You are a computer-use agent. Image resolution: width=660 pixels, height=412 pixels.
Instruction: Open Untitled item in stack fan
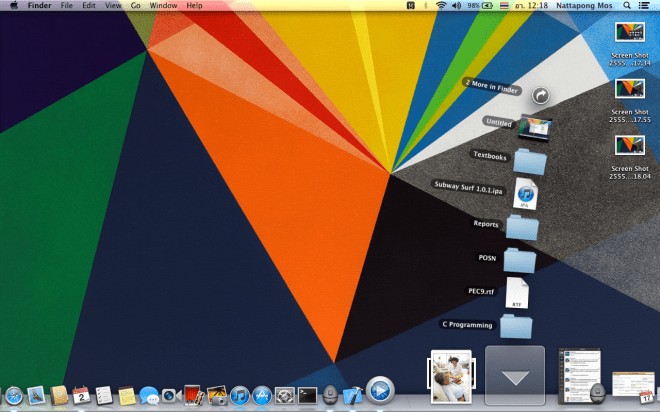coord(534,127)
